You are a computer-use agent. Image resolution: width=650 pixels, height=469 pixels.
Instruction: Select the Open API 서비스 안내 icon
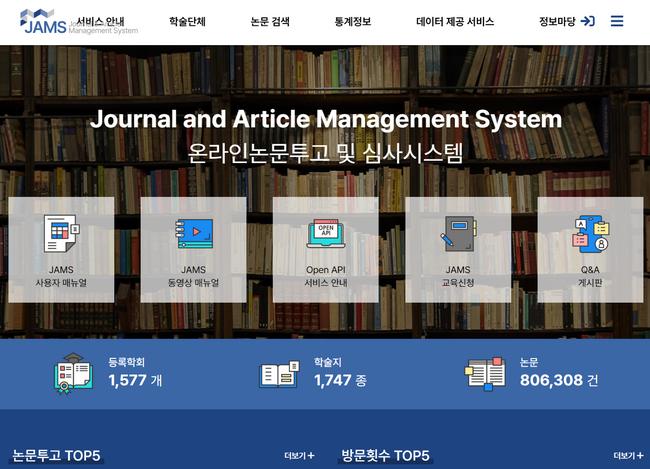(x=325, y=234)
